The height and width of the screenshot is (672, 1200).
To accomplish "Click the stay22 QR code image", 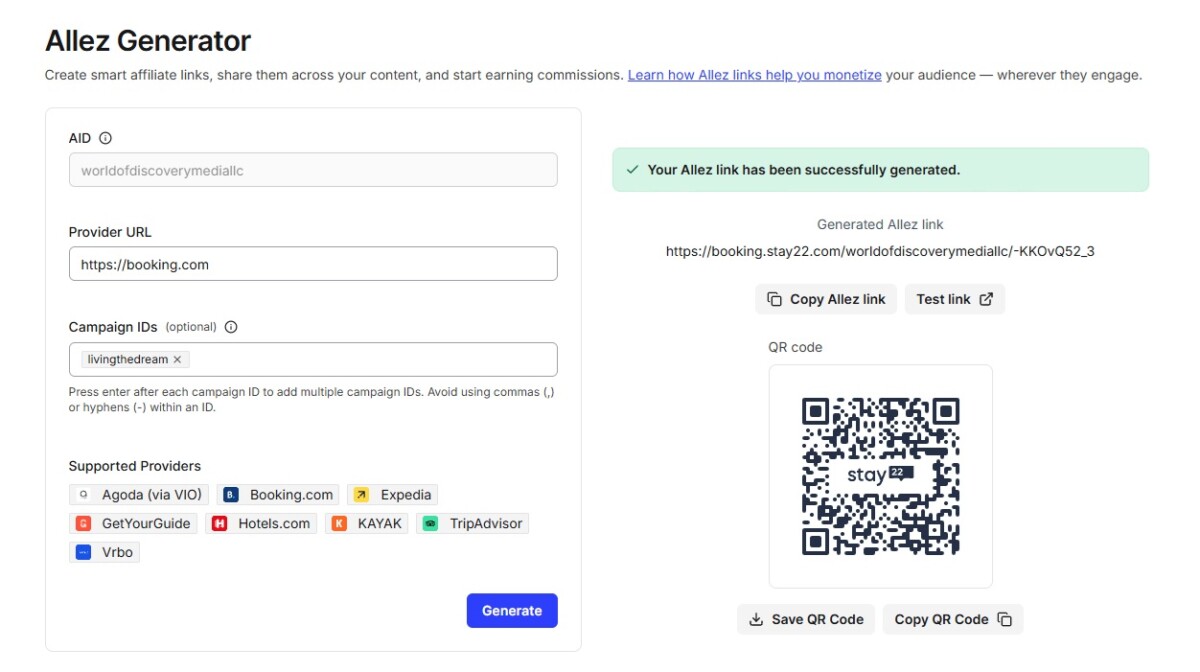I will [x=880, y=476].
